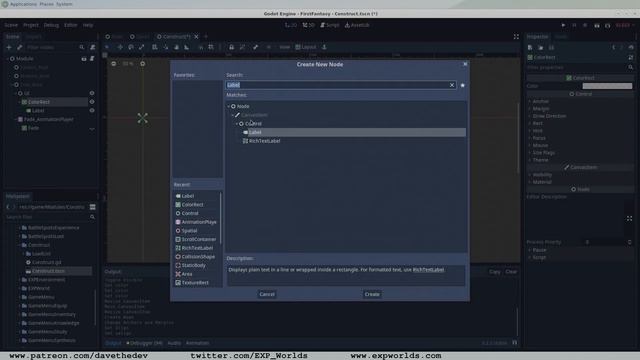Zoom in the viewport with the plus icon
Viewport: 640px width, 360px height.
[142, 64]
